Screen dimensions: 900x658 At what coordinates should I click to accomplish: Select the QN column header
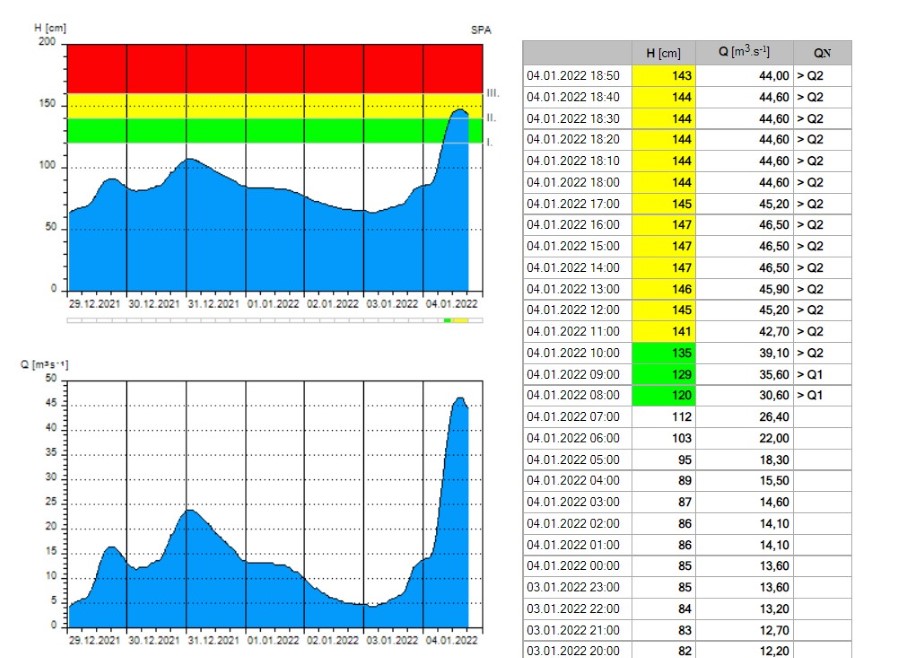click(x=821, y=53)
